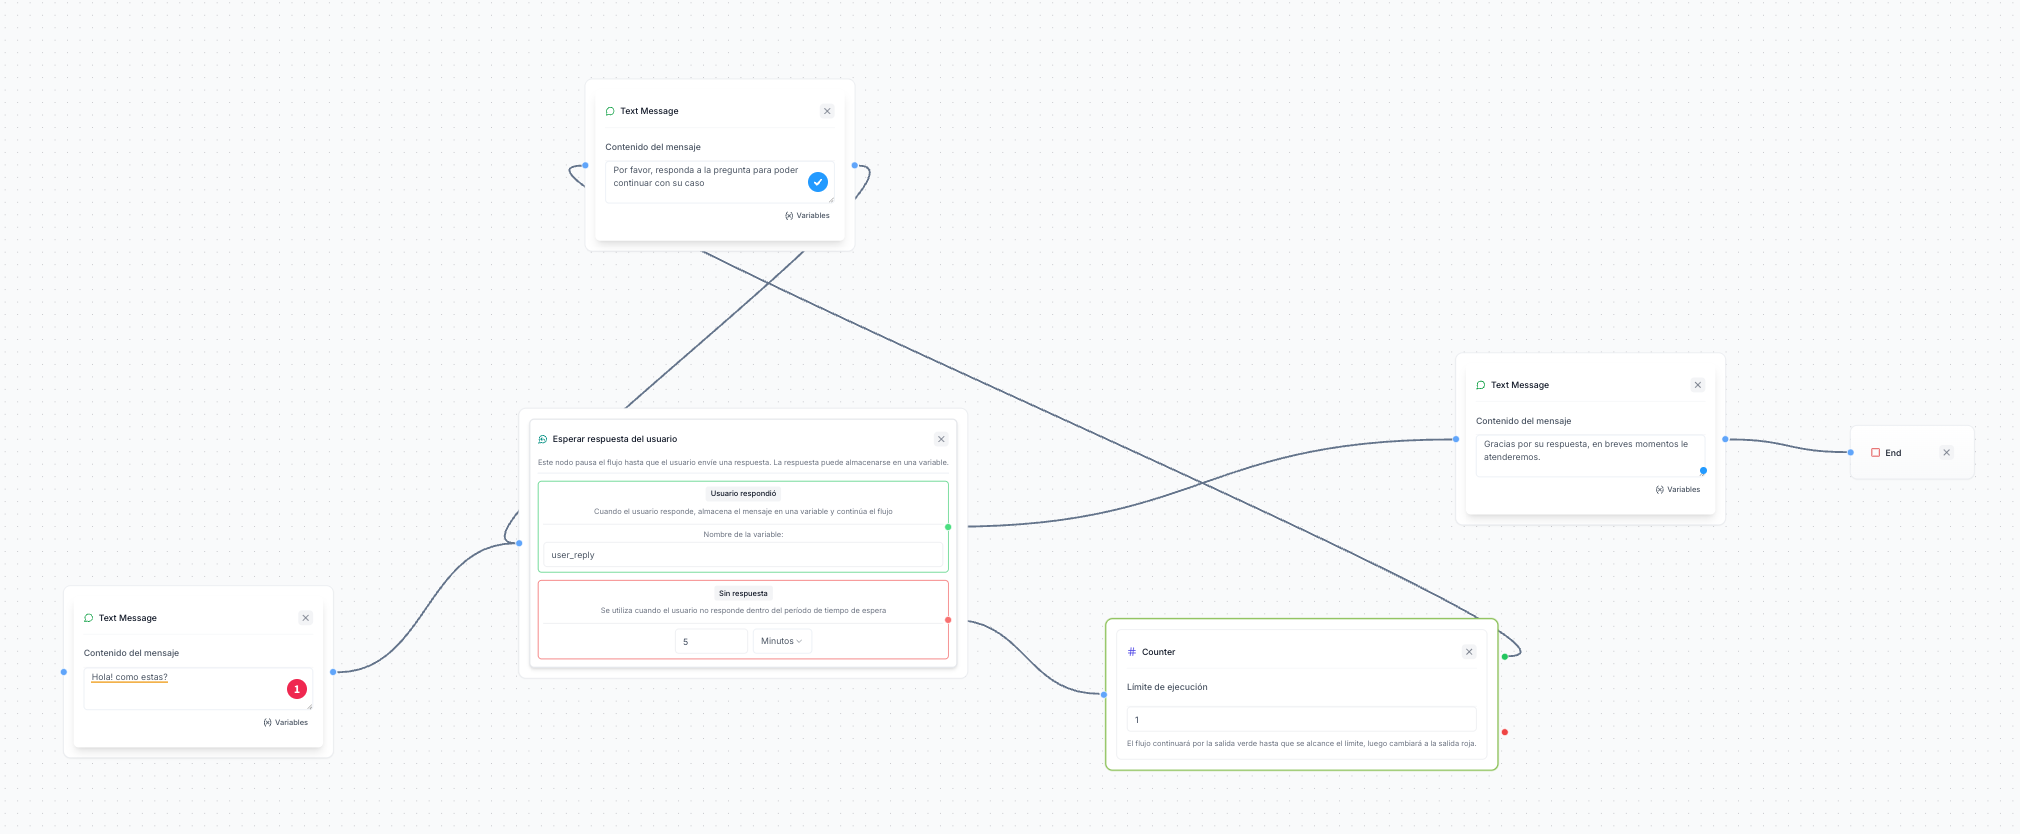Image resolution: width=2020 pixels, height=834 pixels.
Task: Click the red square End icon
Action: click(1876, 453)
